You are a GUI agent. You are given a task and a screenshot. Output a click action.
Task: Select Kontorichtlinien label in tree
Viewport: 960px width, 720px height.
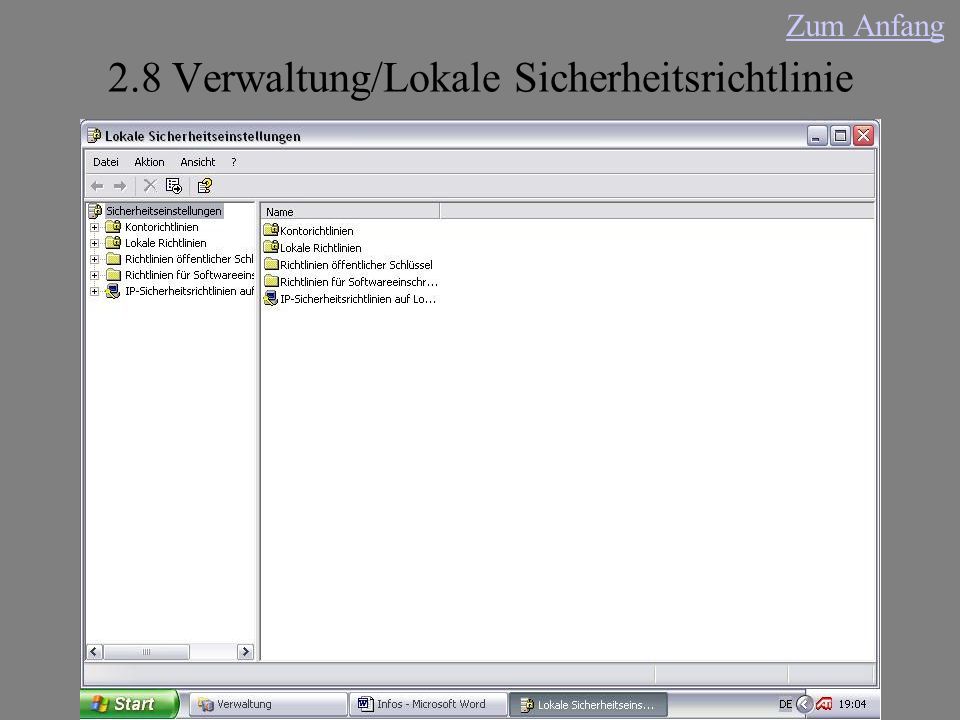[162, 227]
